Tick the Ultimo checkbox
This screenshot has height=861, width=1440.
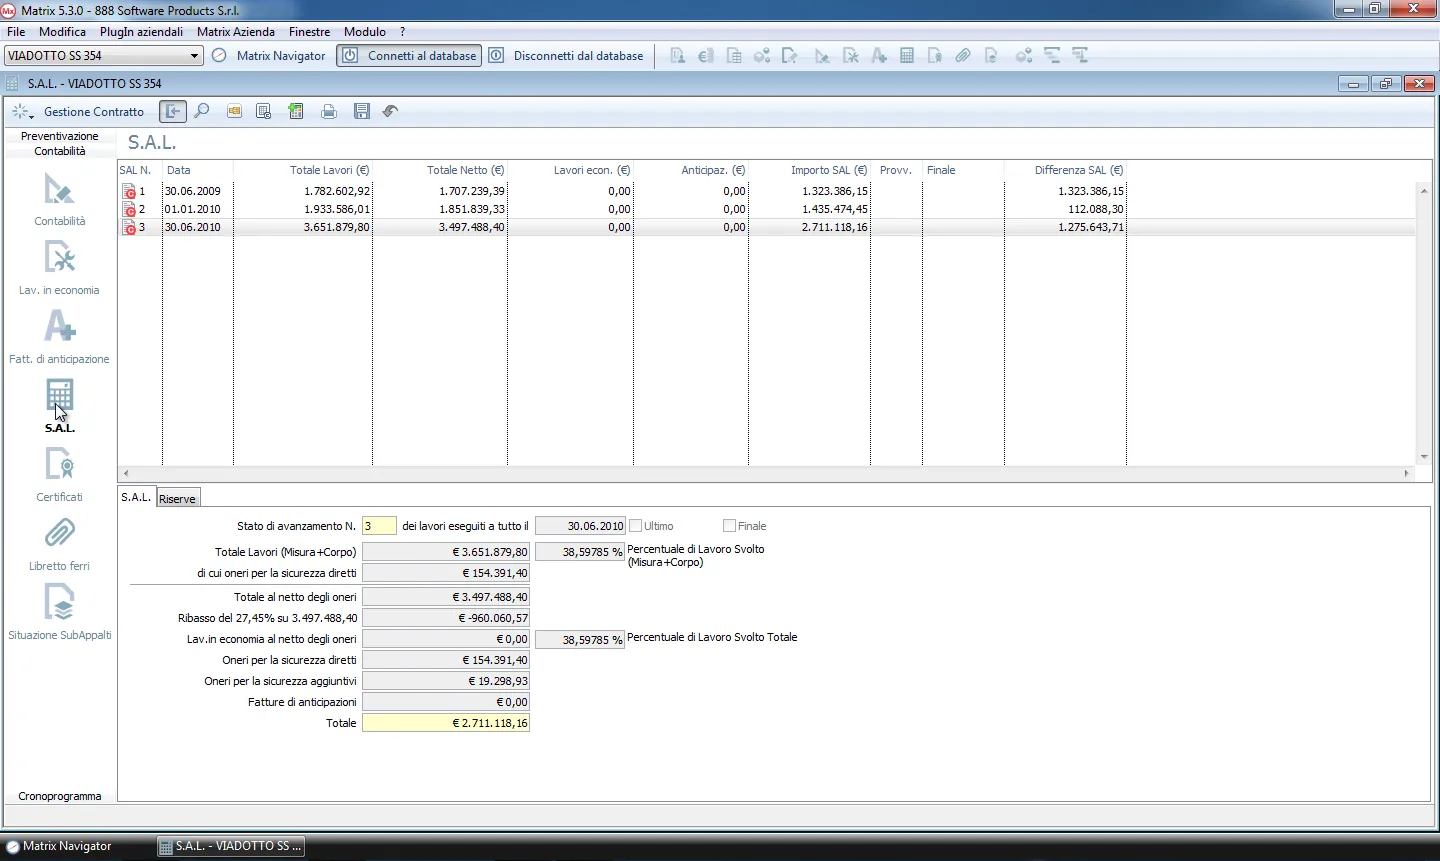tap(636, 526)
